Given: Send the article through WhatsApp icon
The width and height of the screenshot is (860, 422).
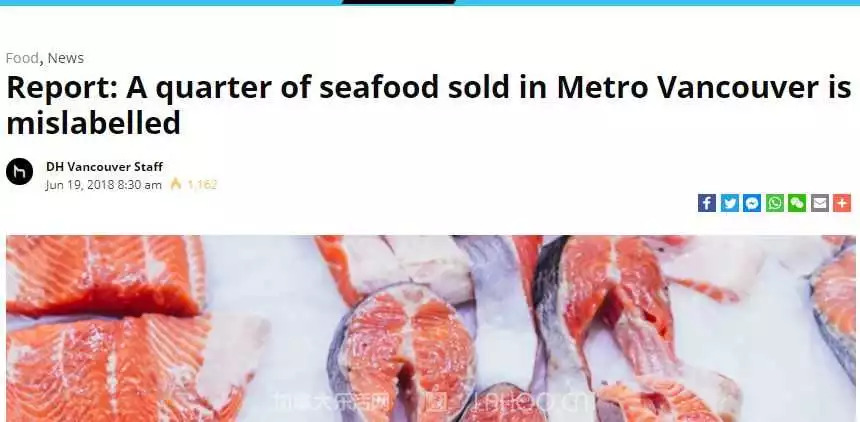Looking at the screenshot, I should tap(774, 203).
